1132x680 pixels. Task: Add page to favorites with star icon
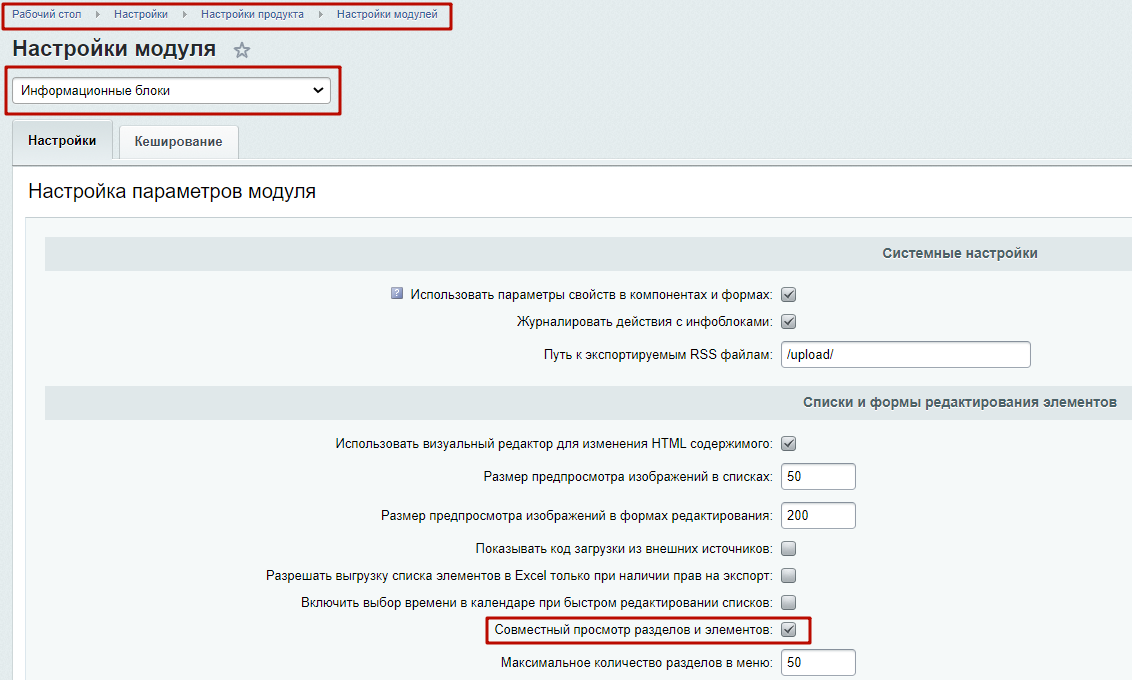pyautogui.click(x=242, y=50)
